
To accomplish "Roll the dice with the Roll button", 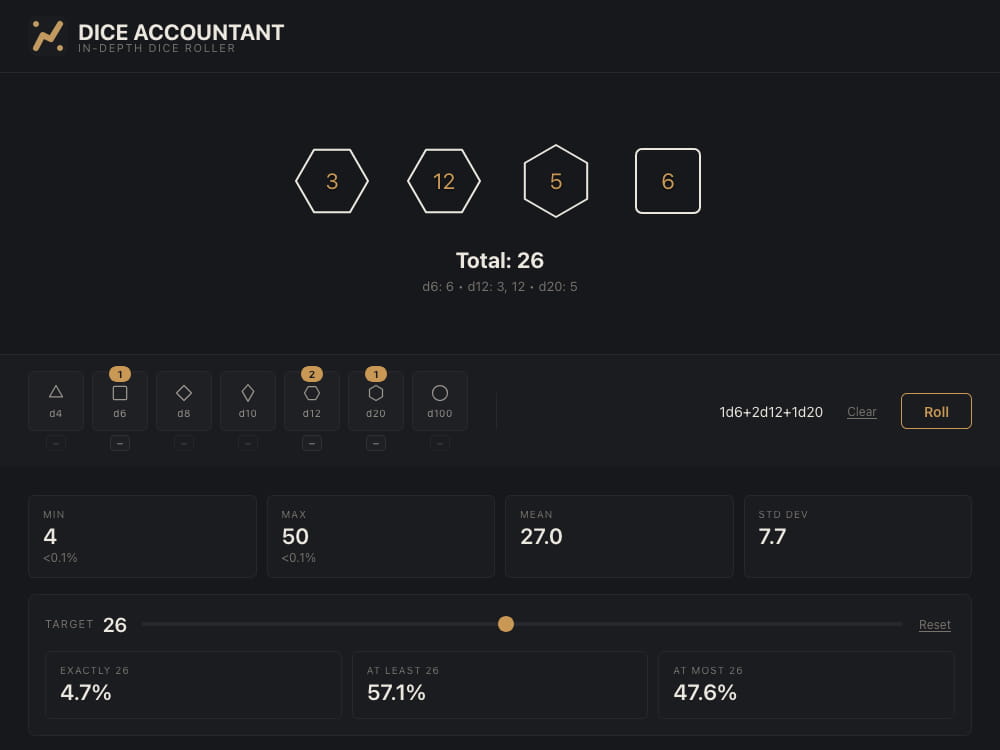I will point(936,411).
